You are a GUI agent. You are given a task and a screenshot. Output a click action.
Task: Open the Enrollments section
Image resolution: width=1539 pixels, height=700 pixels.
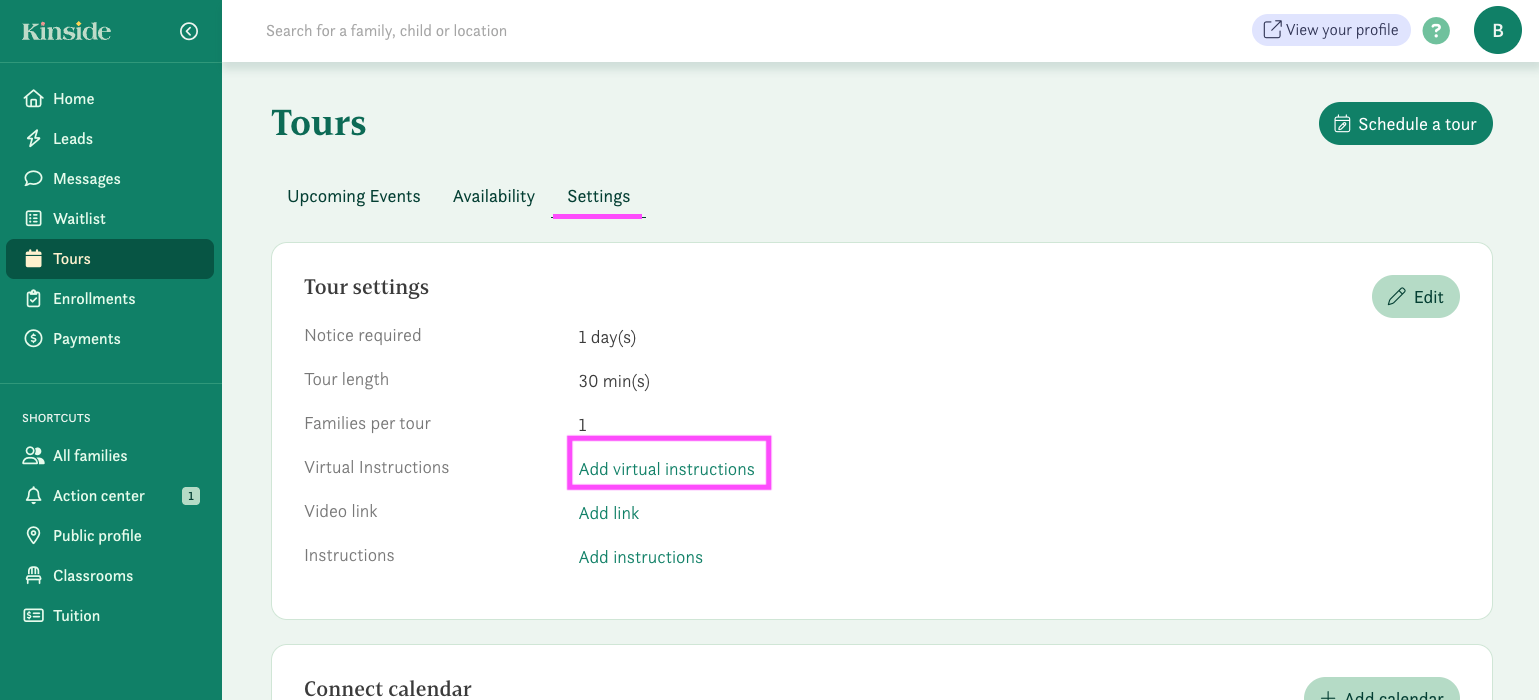coord(94,298)
